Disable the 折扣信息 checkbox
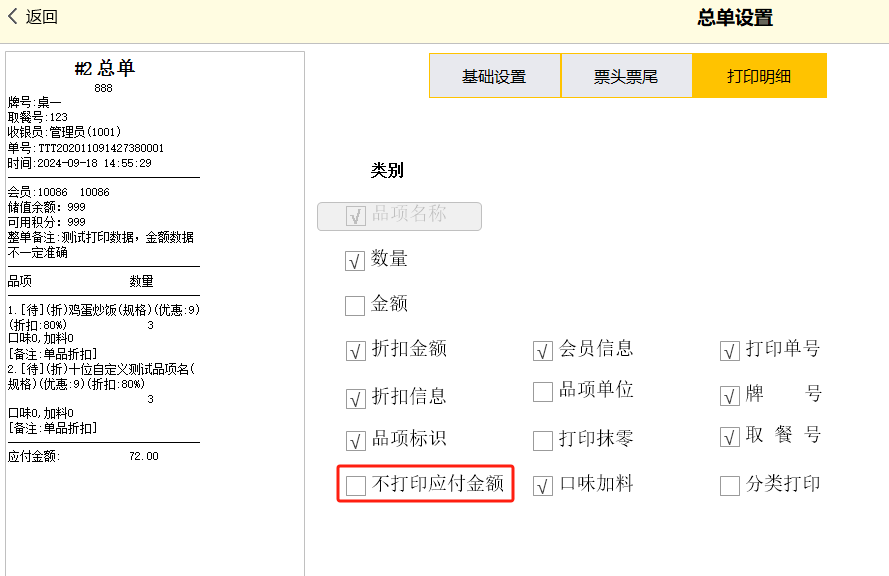 click(x=355, y=399)
